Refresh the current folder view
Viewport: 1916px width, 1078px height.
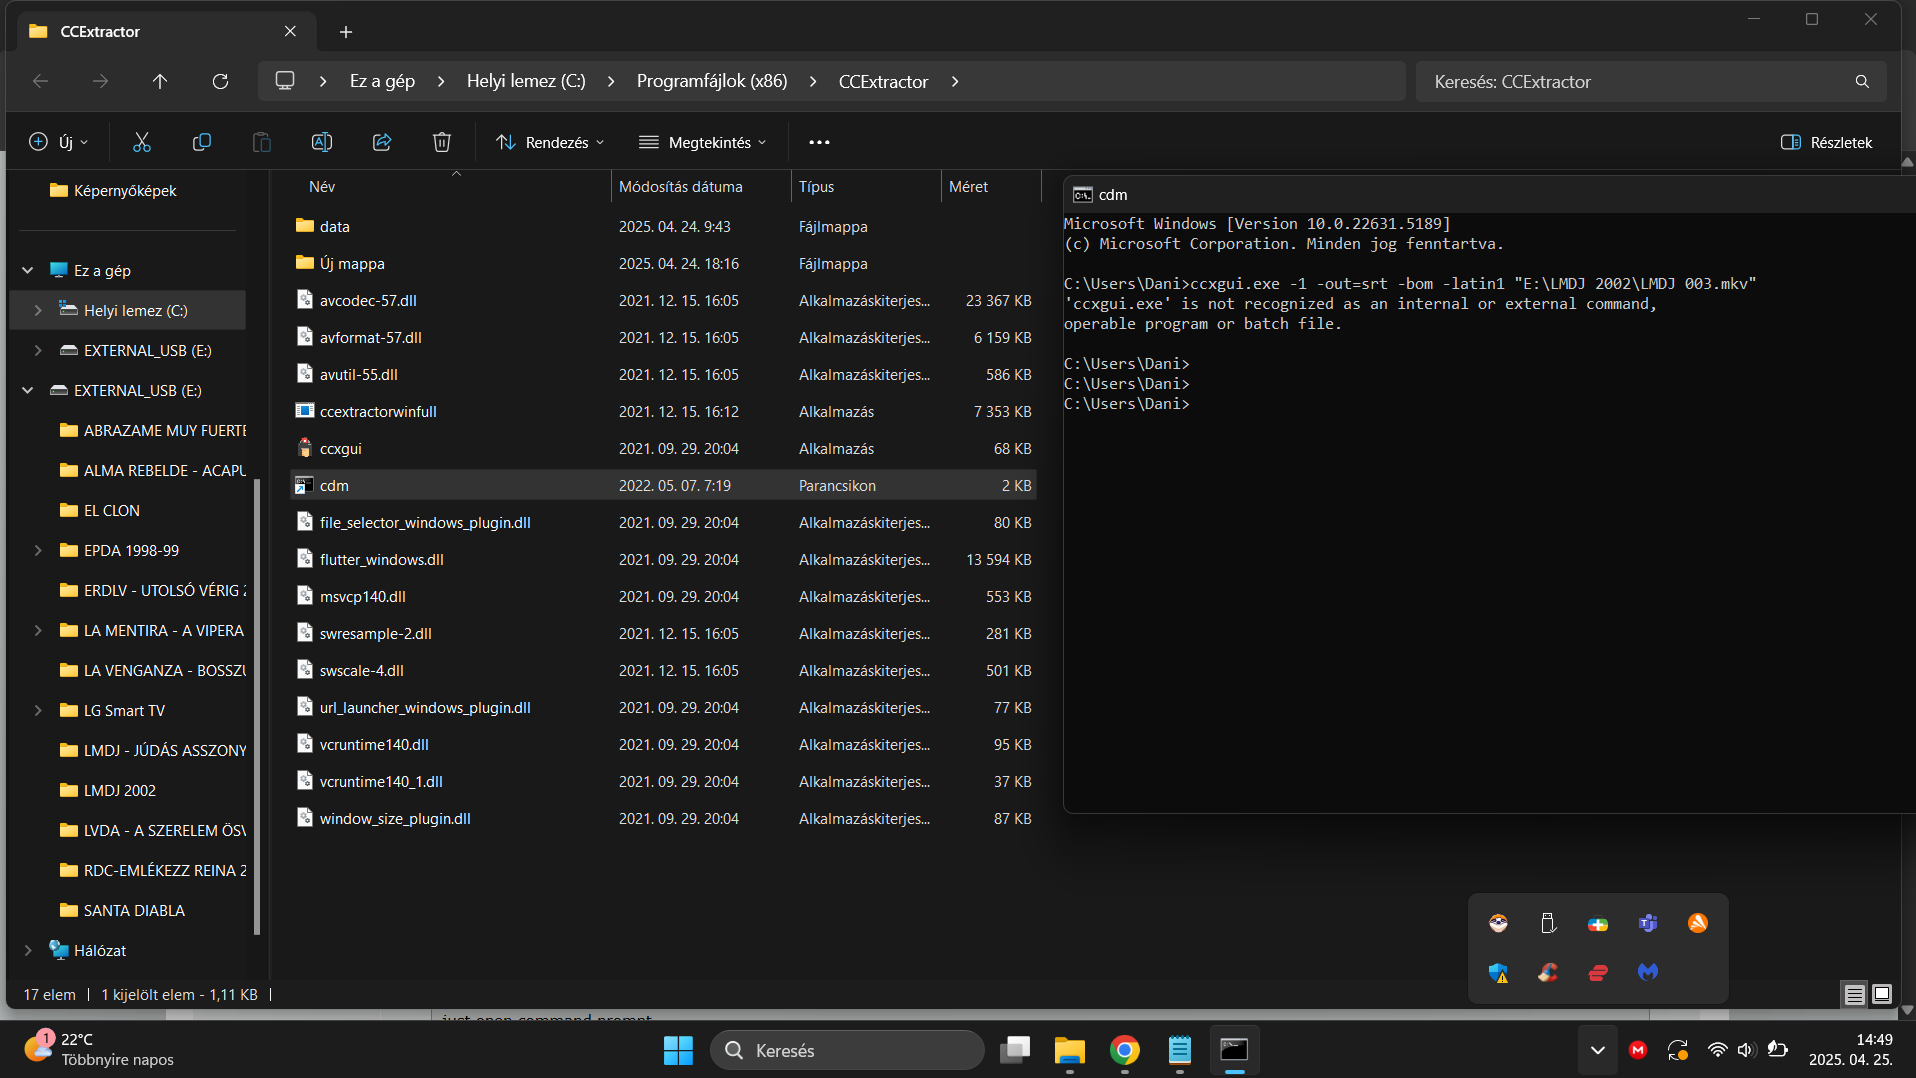pyautogui.click(x=220, y=81)
